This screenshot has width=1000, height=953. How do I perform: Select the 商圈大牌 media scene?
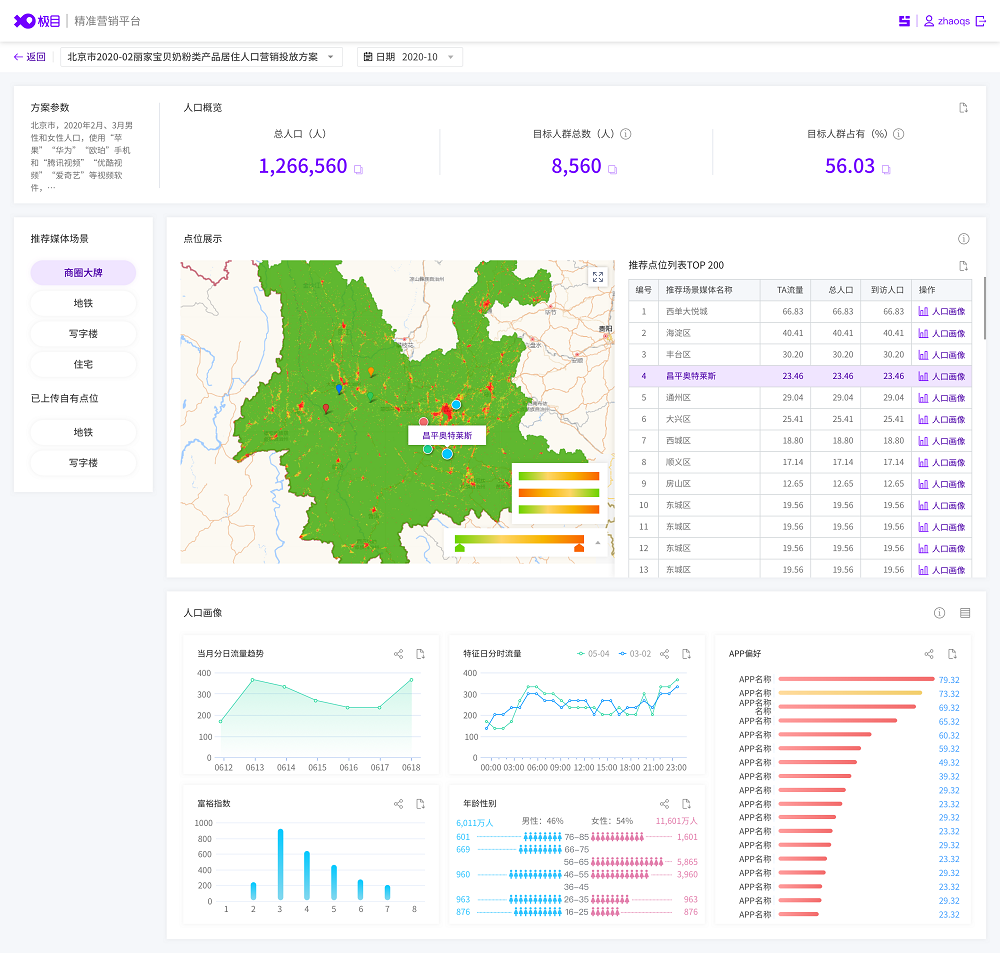point(83,272)
